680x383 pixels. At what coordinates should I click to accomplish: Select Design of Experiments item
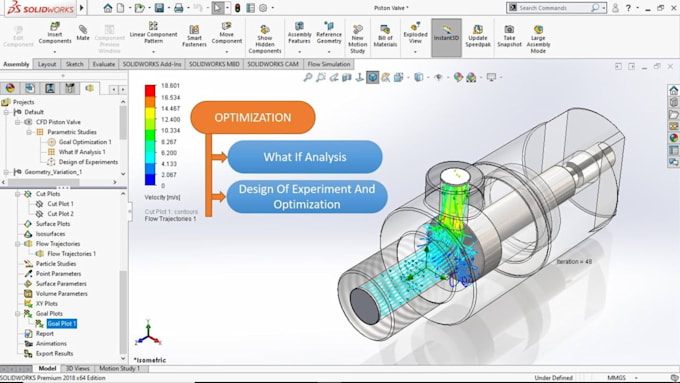(x=88, y=162)
